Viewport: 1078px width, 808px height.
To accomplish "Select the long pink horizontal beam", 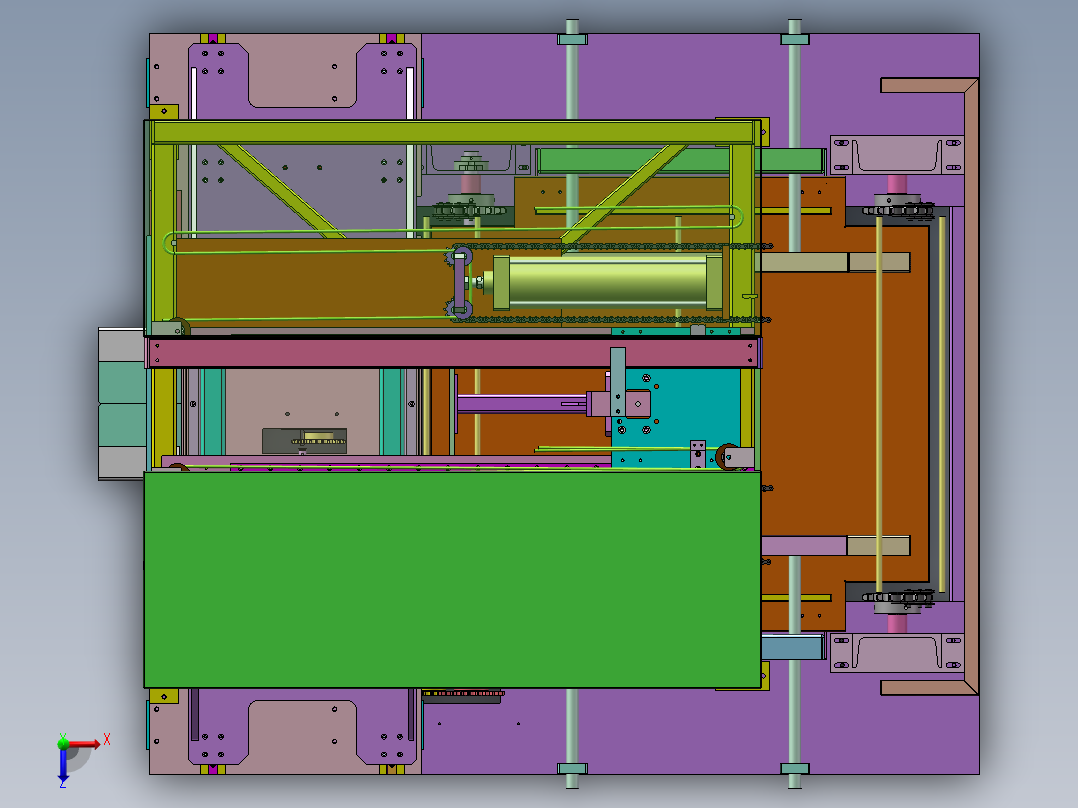I will click(x=454, y=353).
